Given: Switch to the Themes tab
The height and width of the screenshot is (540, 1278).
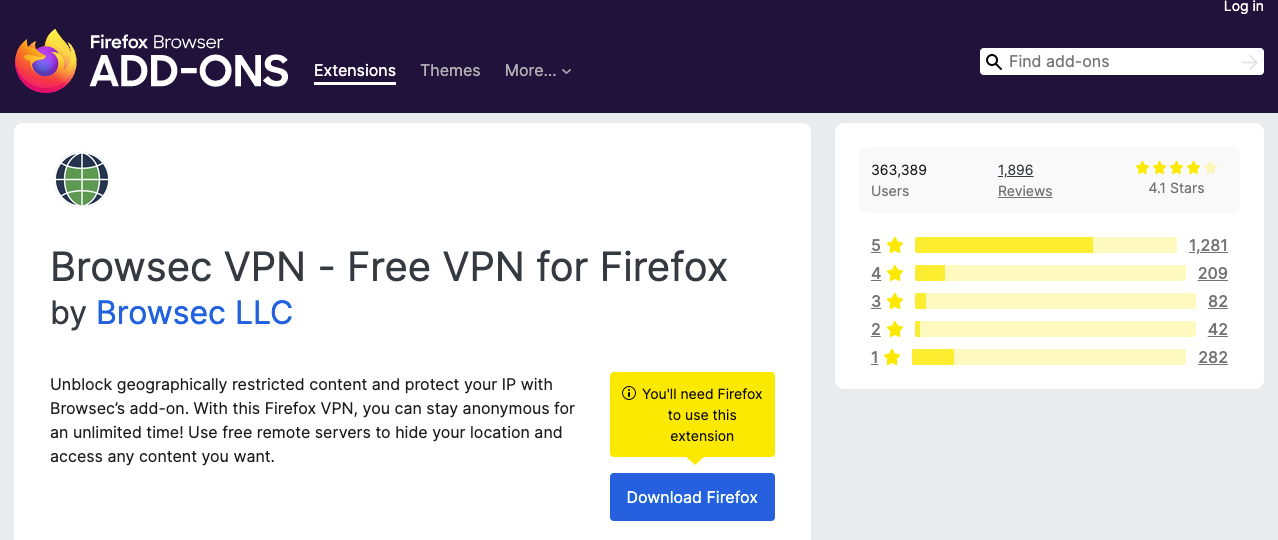Looking at the screenshot, I should click(x=450, y=70).
